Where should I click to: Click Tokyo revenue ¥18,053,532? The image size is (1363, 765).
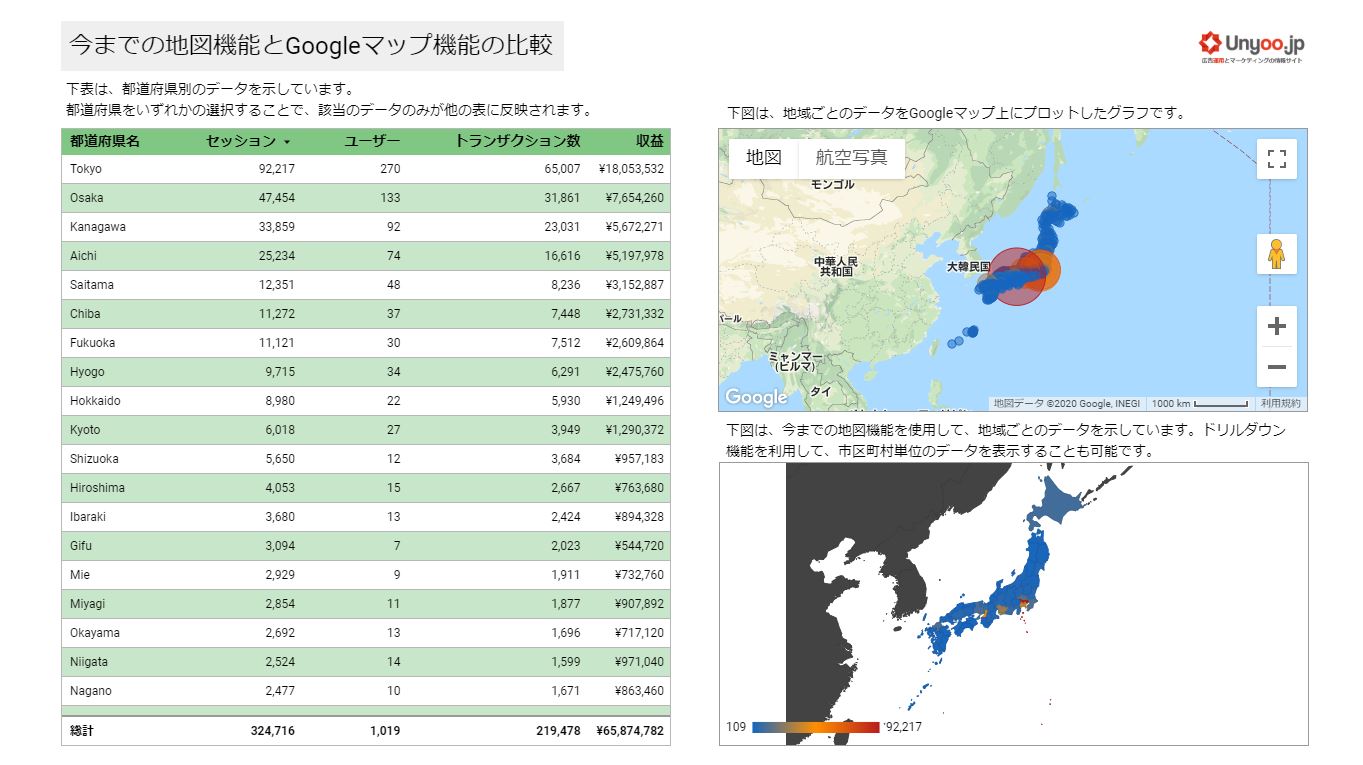click(x=631, y=169)
